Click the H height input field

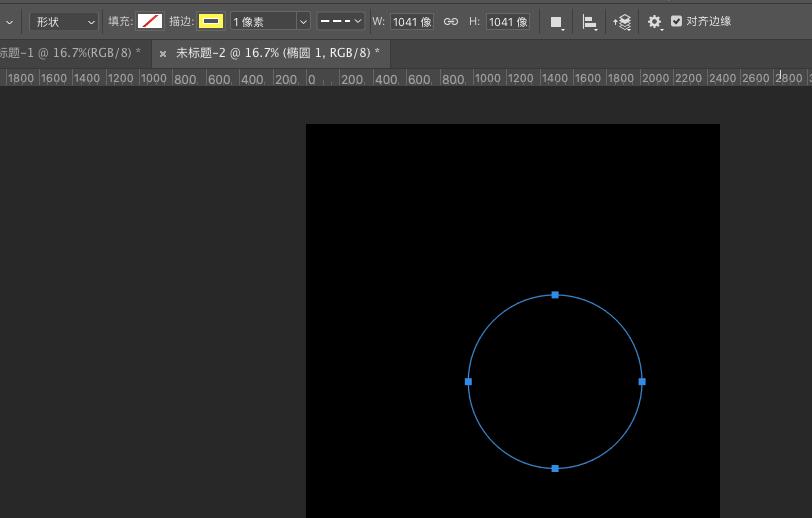coord(508,22)
